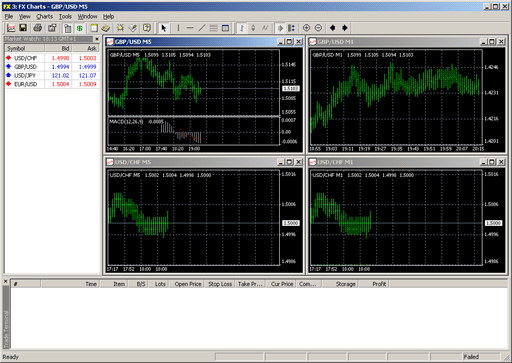Toggle chart shift button in toolbar

(x=291, y=28)
